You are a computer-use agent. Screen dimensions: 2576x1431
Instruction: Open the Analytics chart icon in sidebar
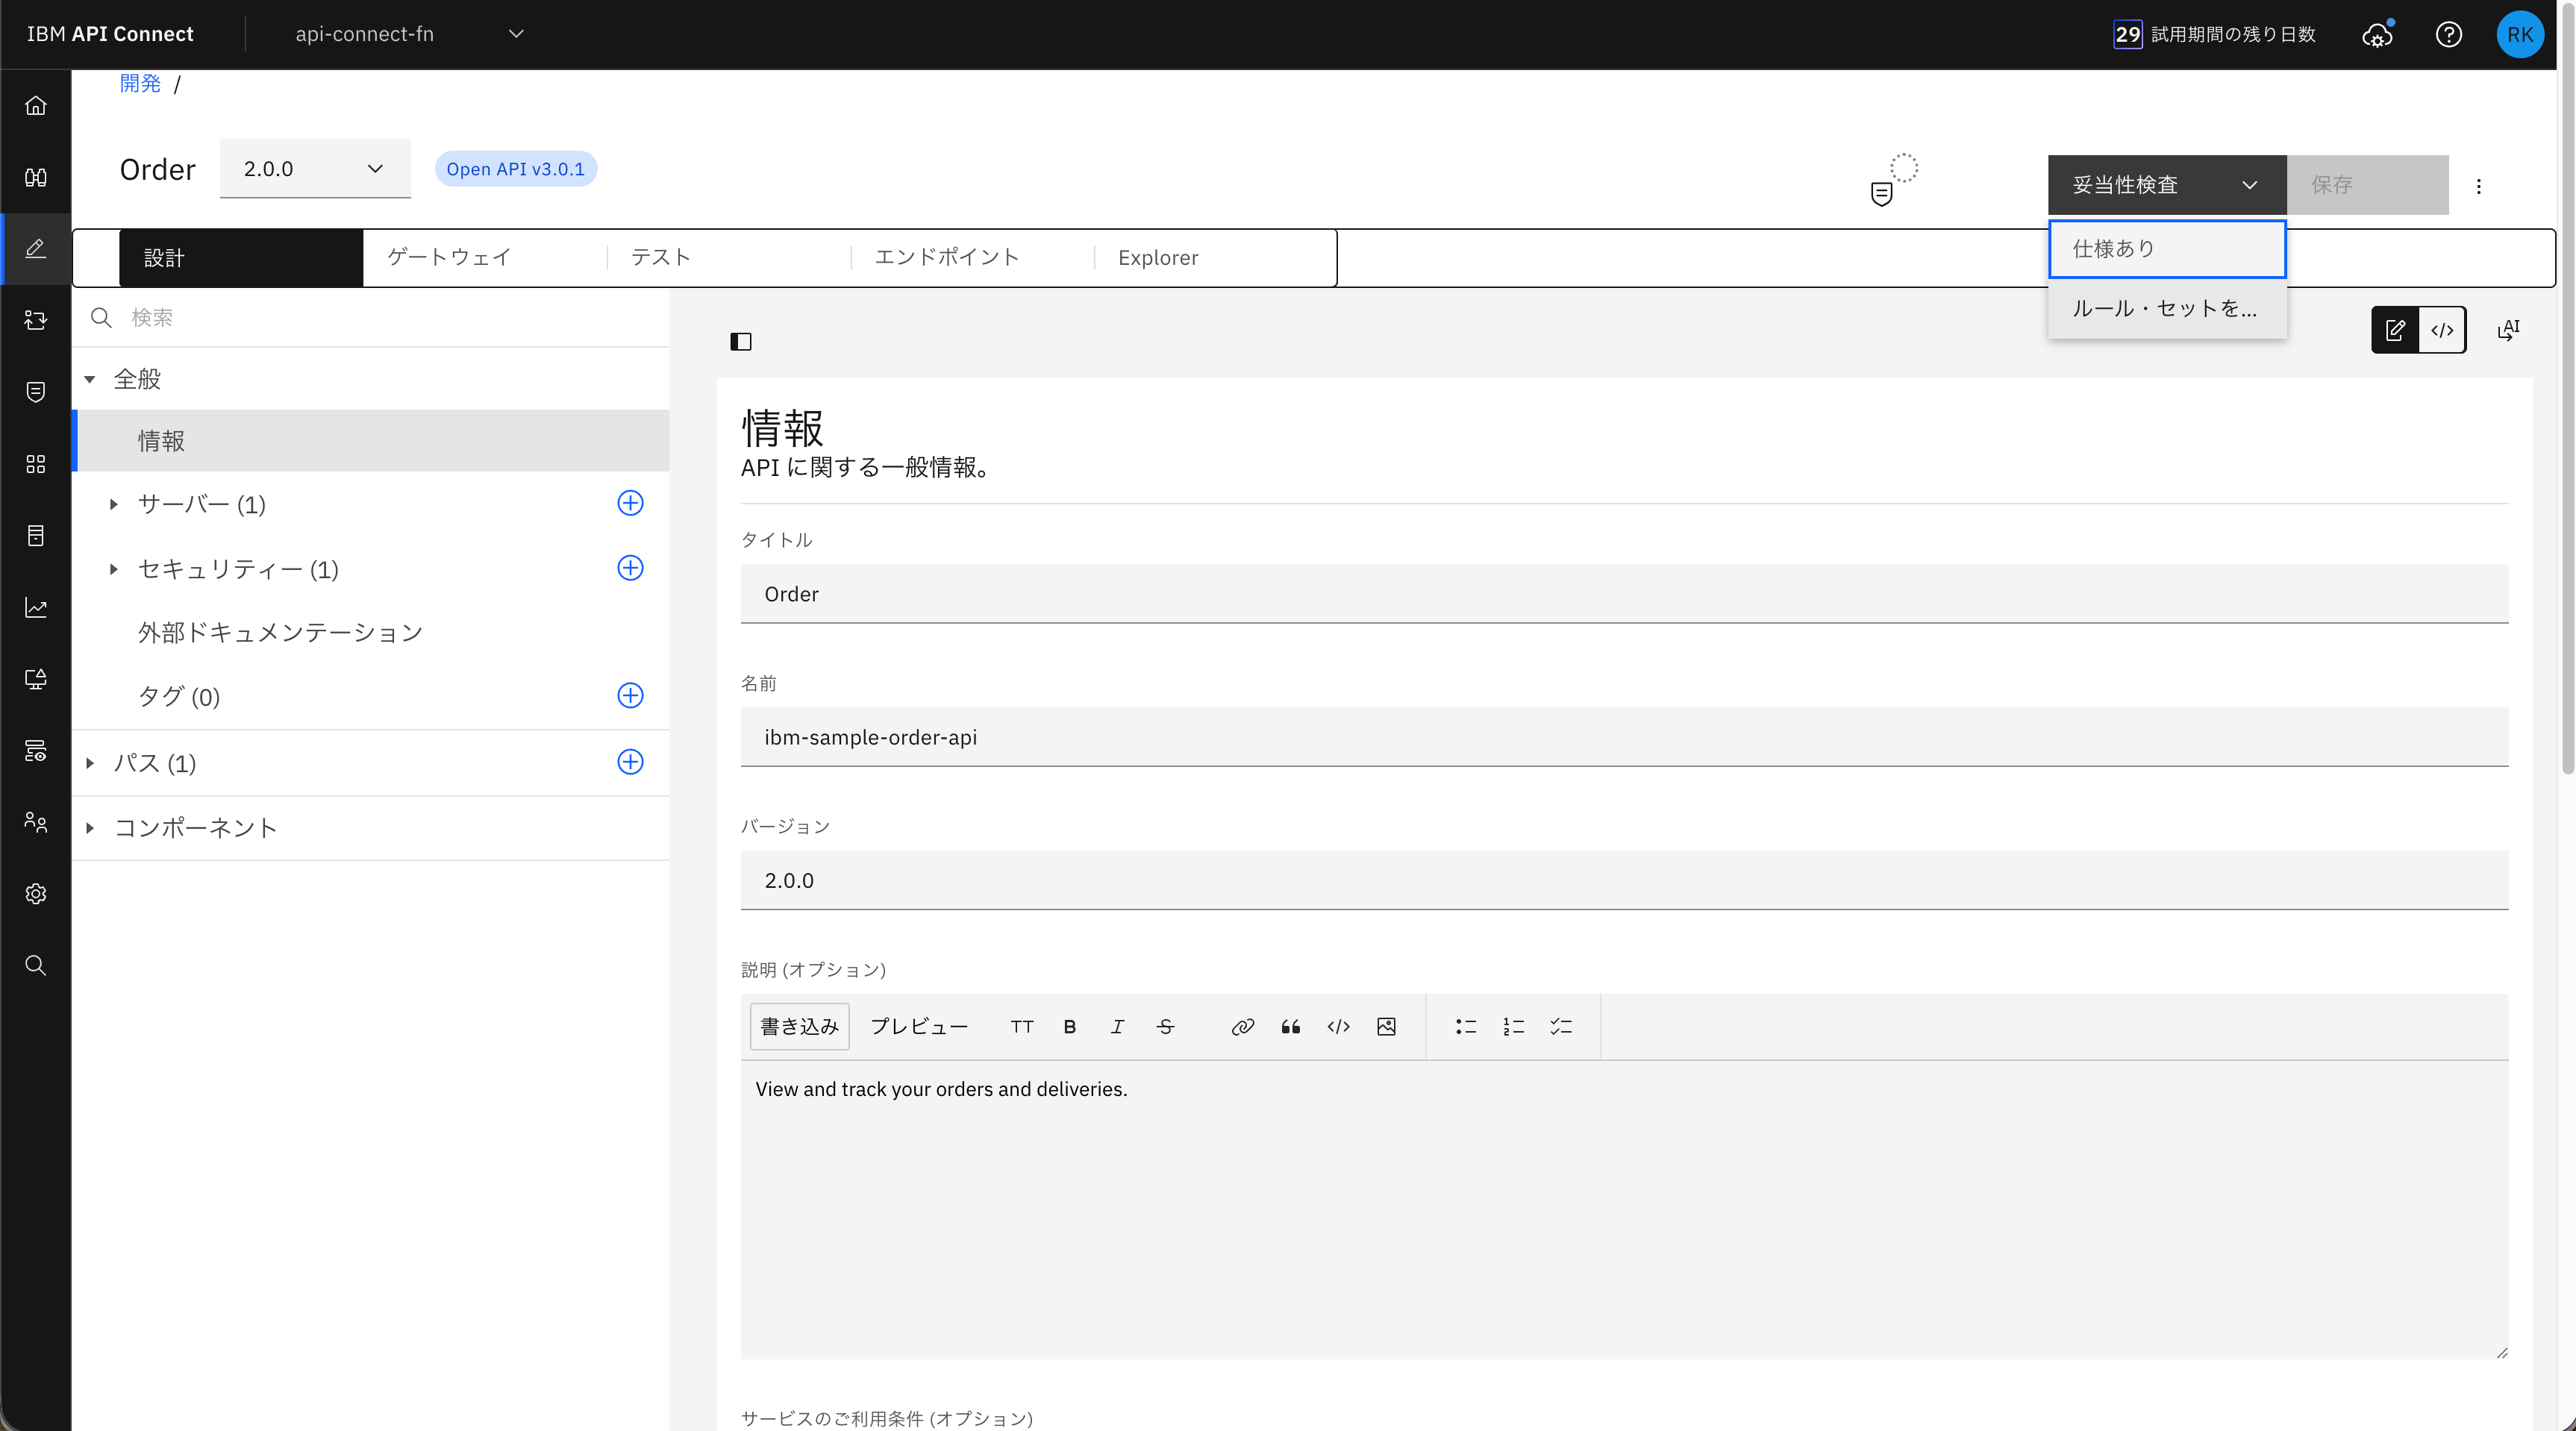tap(36, 608)
